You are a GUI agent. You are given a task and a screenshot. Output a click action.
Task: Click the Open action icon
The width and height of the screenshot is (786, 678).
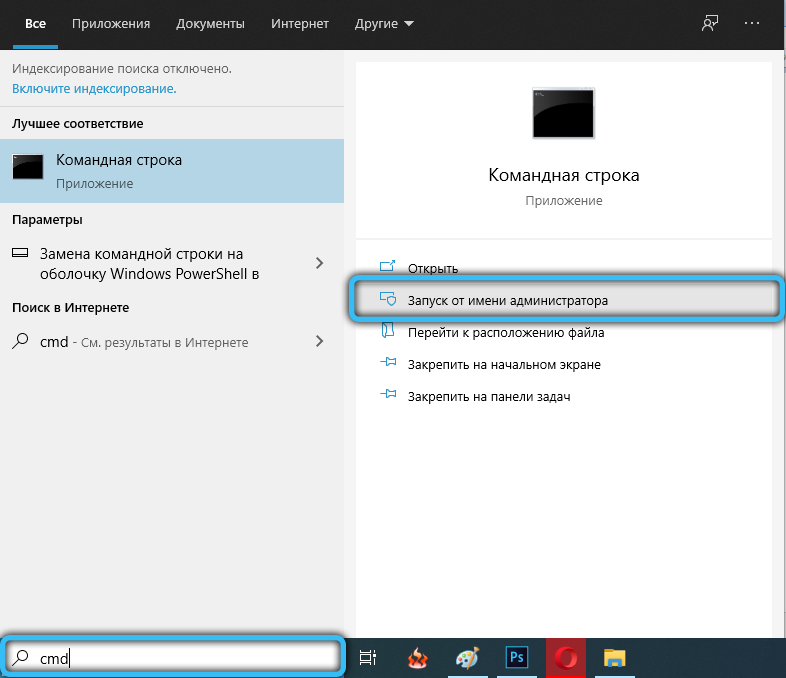(x=387, y=266)
